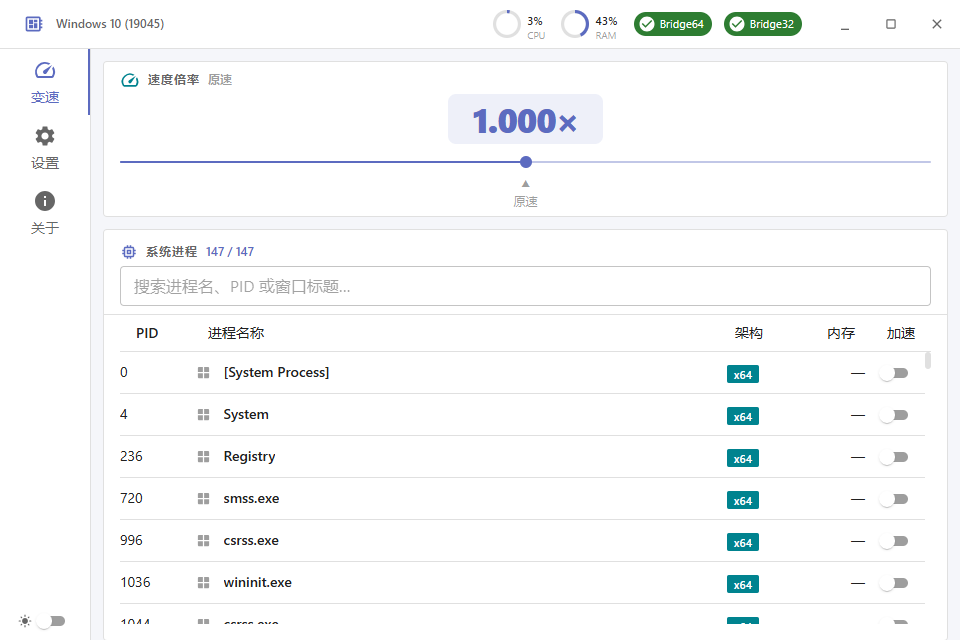Click the x64 badge of wininit.exe
Screen dimensions: 960x640
coord(743,584)
